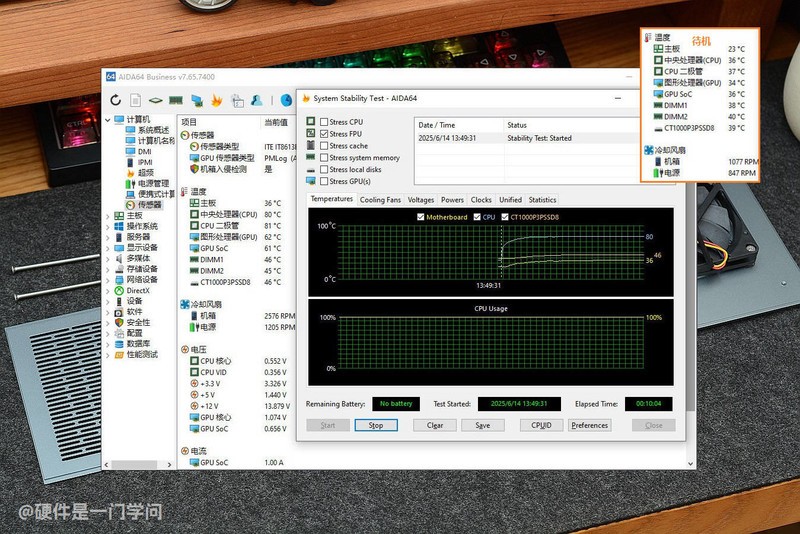Open the Unified tab

click(511, 200)
